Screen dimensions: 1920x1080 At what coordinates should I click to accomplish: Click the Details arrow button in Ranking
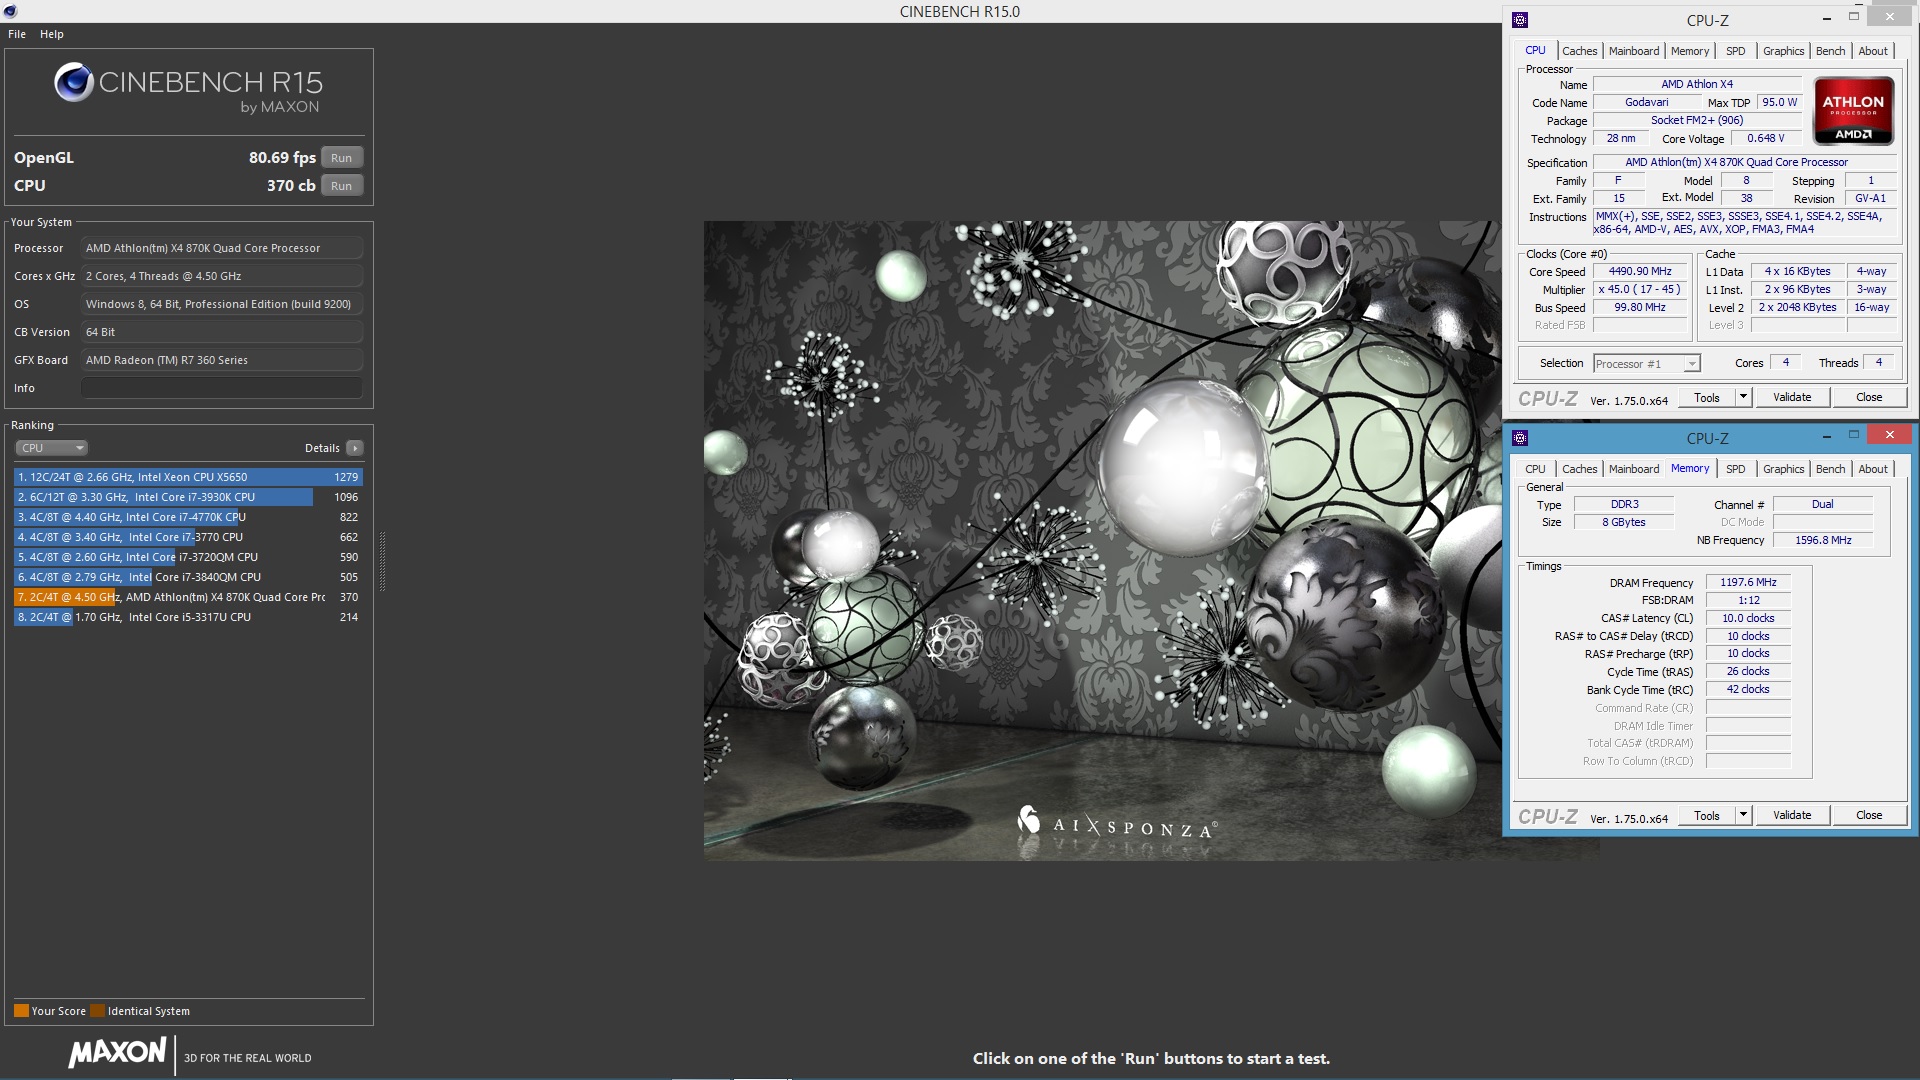pyautogui.click(x=355, y=448)
